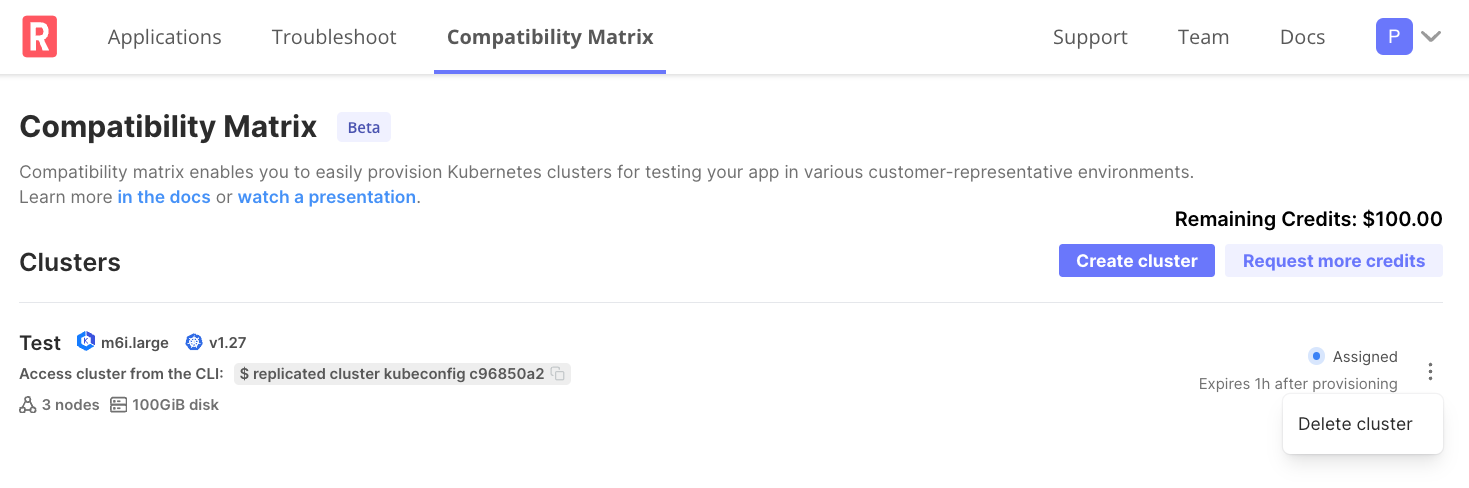Click the nodes icon for 3 nodes
This screenshot has width=1469, height=488.
click(28, 405)
